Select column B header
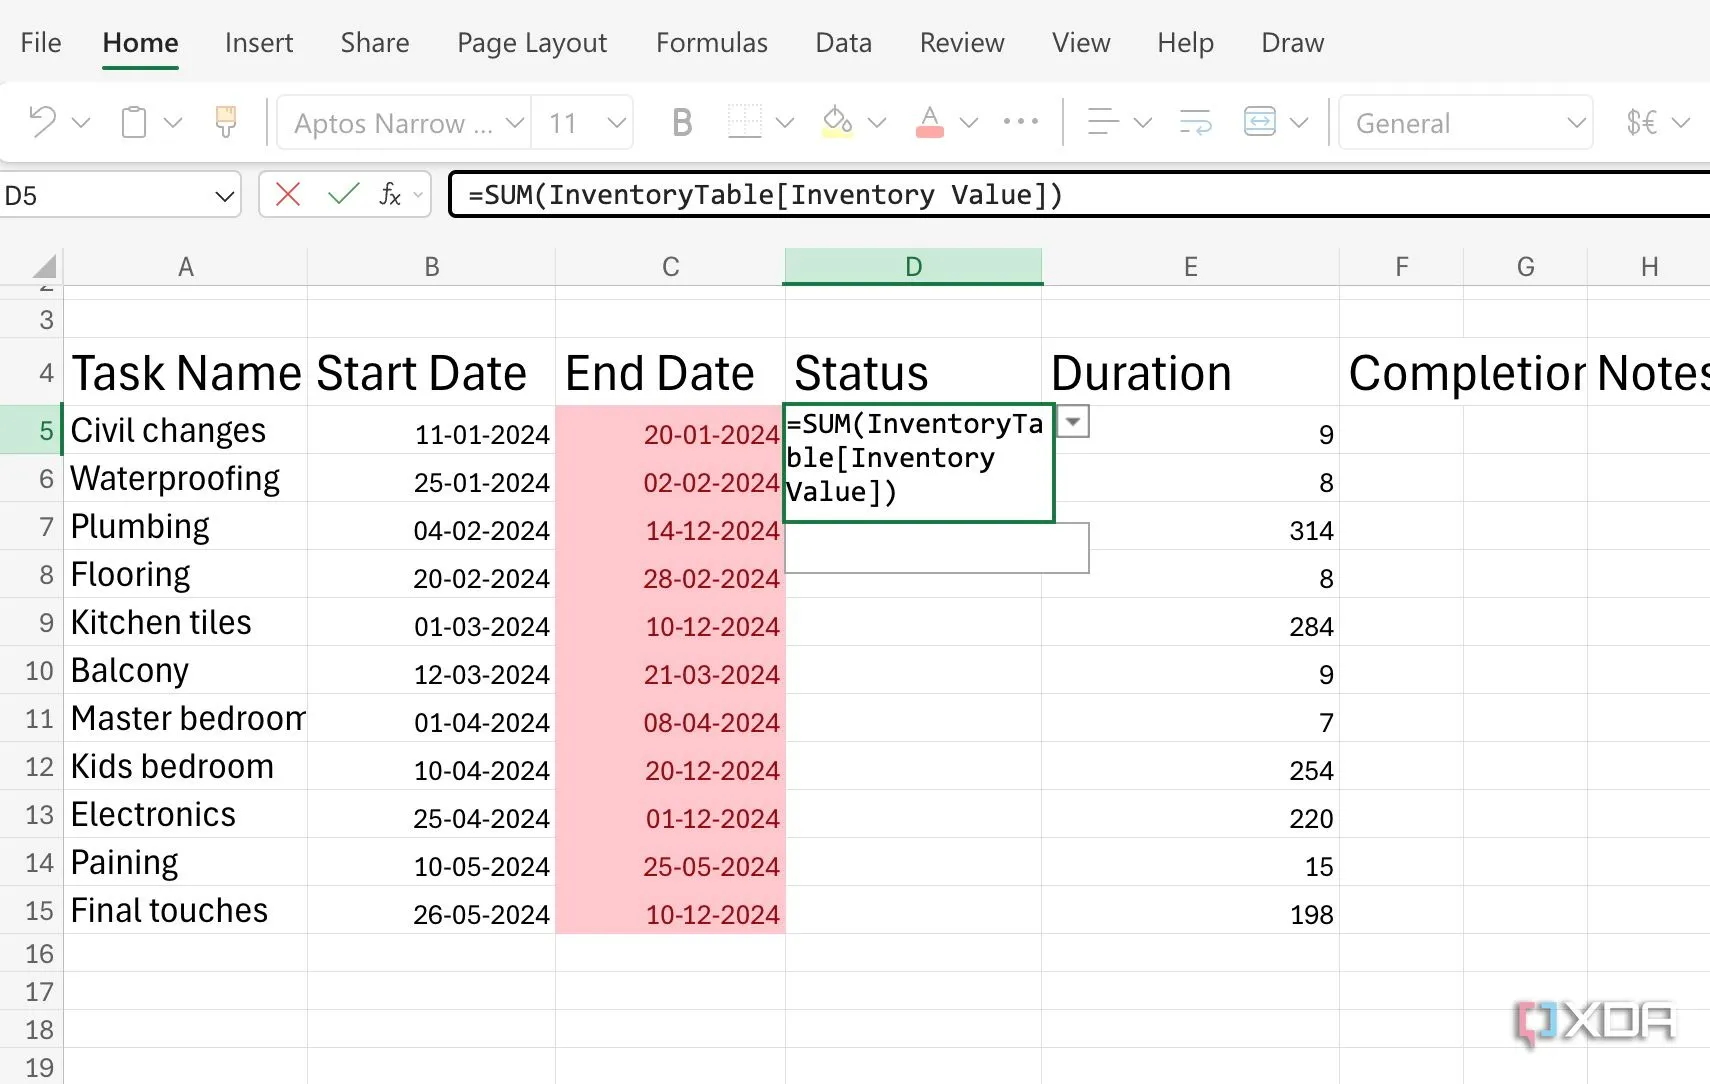The image size is (1710, 1084). pos(432,267)
